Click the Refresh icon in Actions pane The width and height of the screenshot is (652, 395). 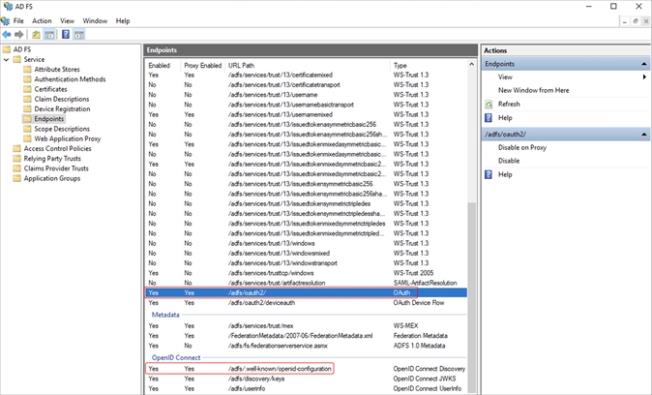click(489, 104)
